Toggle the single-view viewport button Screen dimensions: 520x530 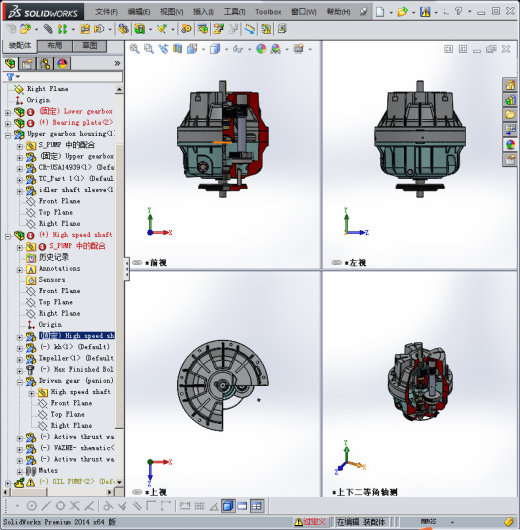click(242, 506)
